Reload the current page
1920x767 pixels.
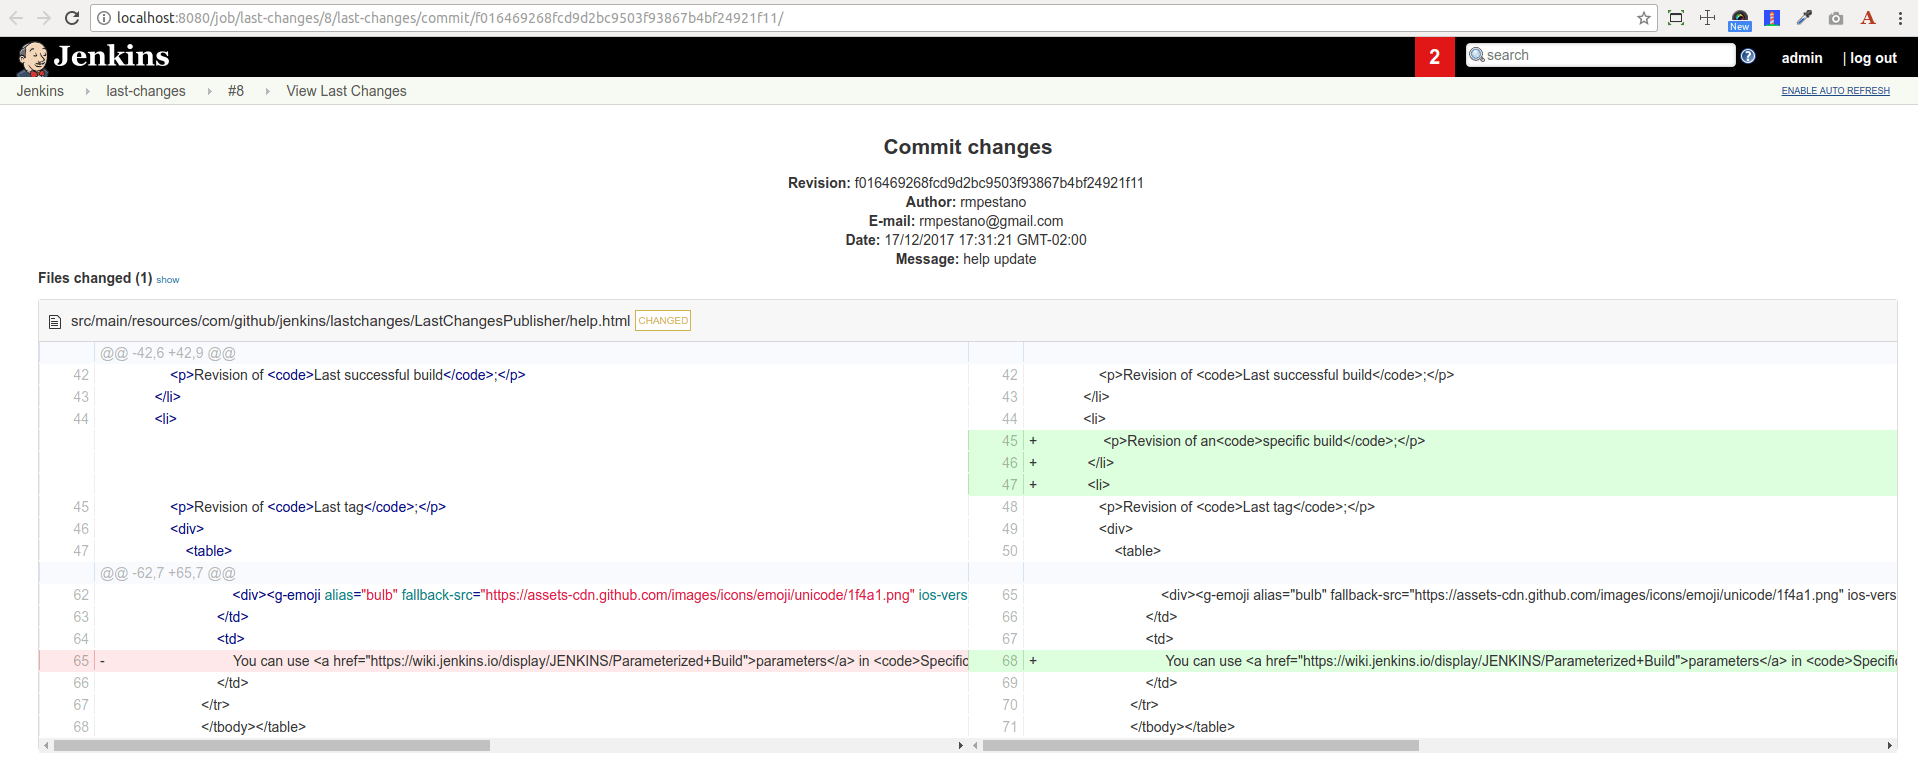(x=72, y=18)
